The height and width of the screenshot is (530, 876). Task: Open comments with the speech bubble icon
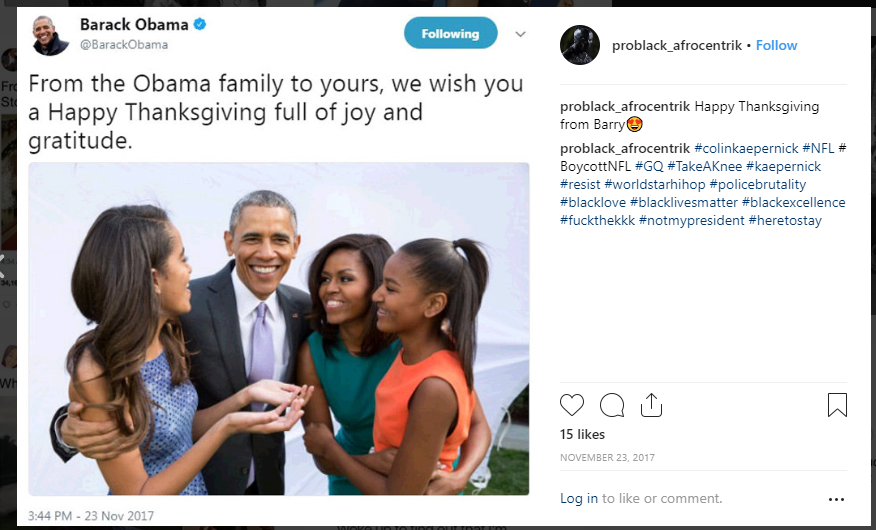pyautogui.click(x=612, y=405)
